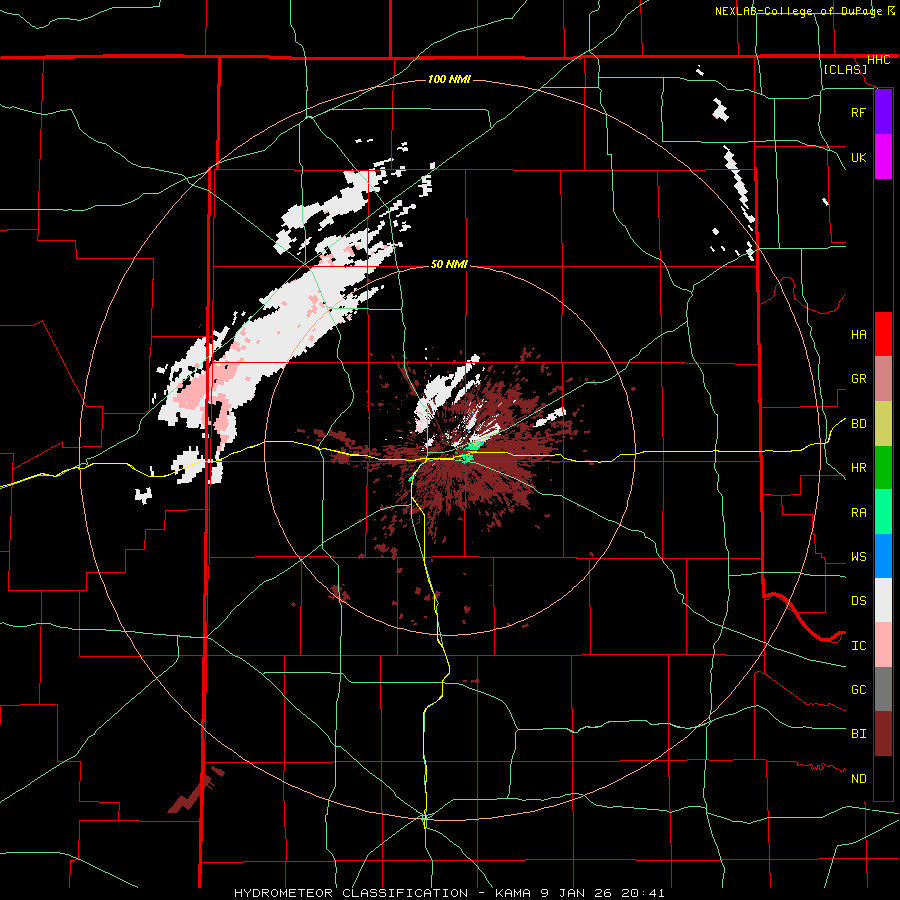Click the blue WS legend color swatch

(883, 556)
